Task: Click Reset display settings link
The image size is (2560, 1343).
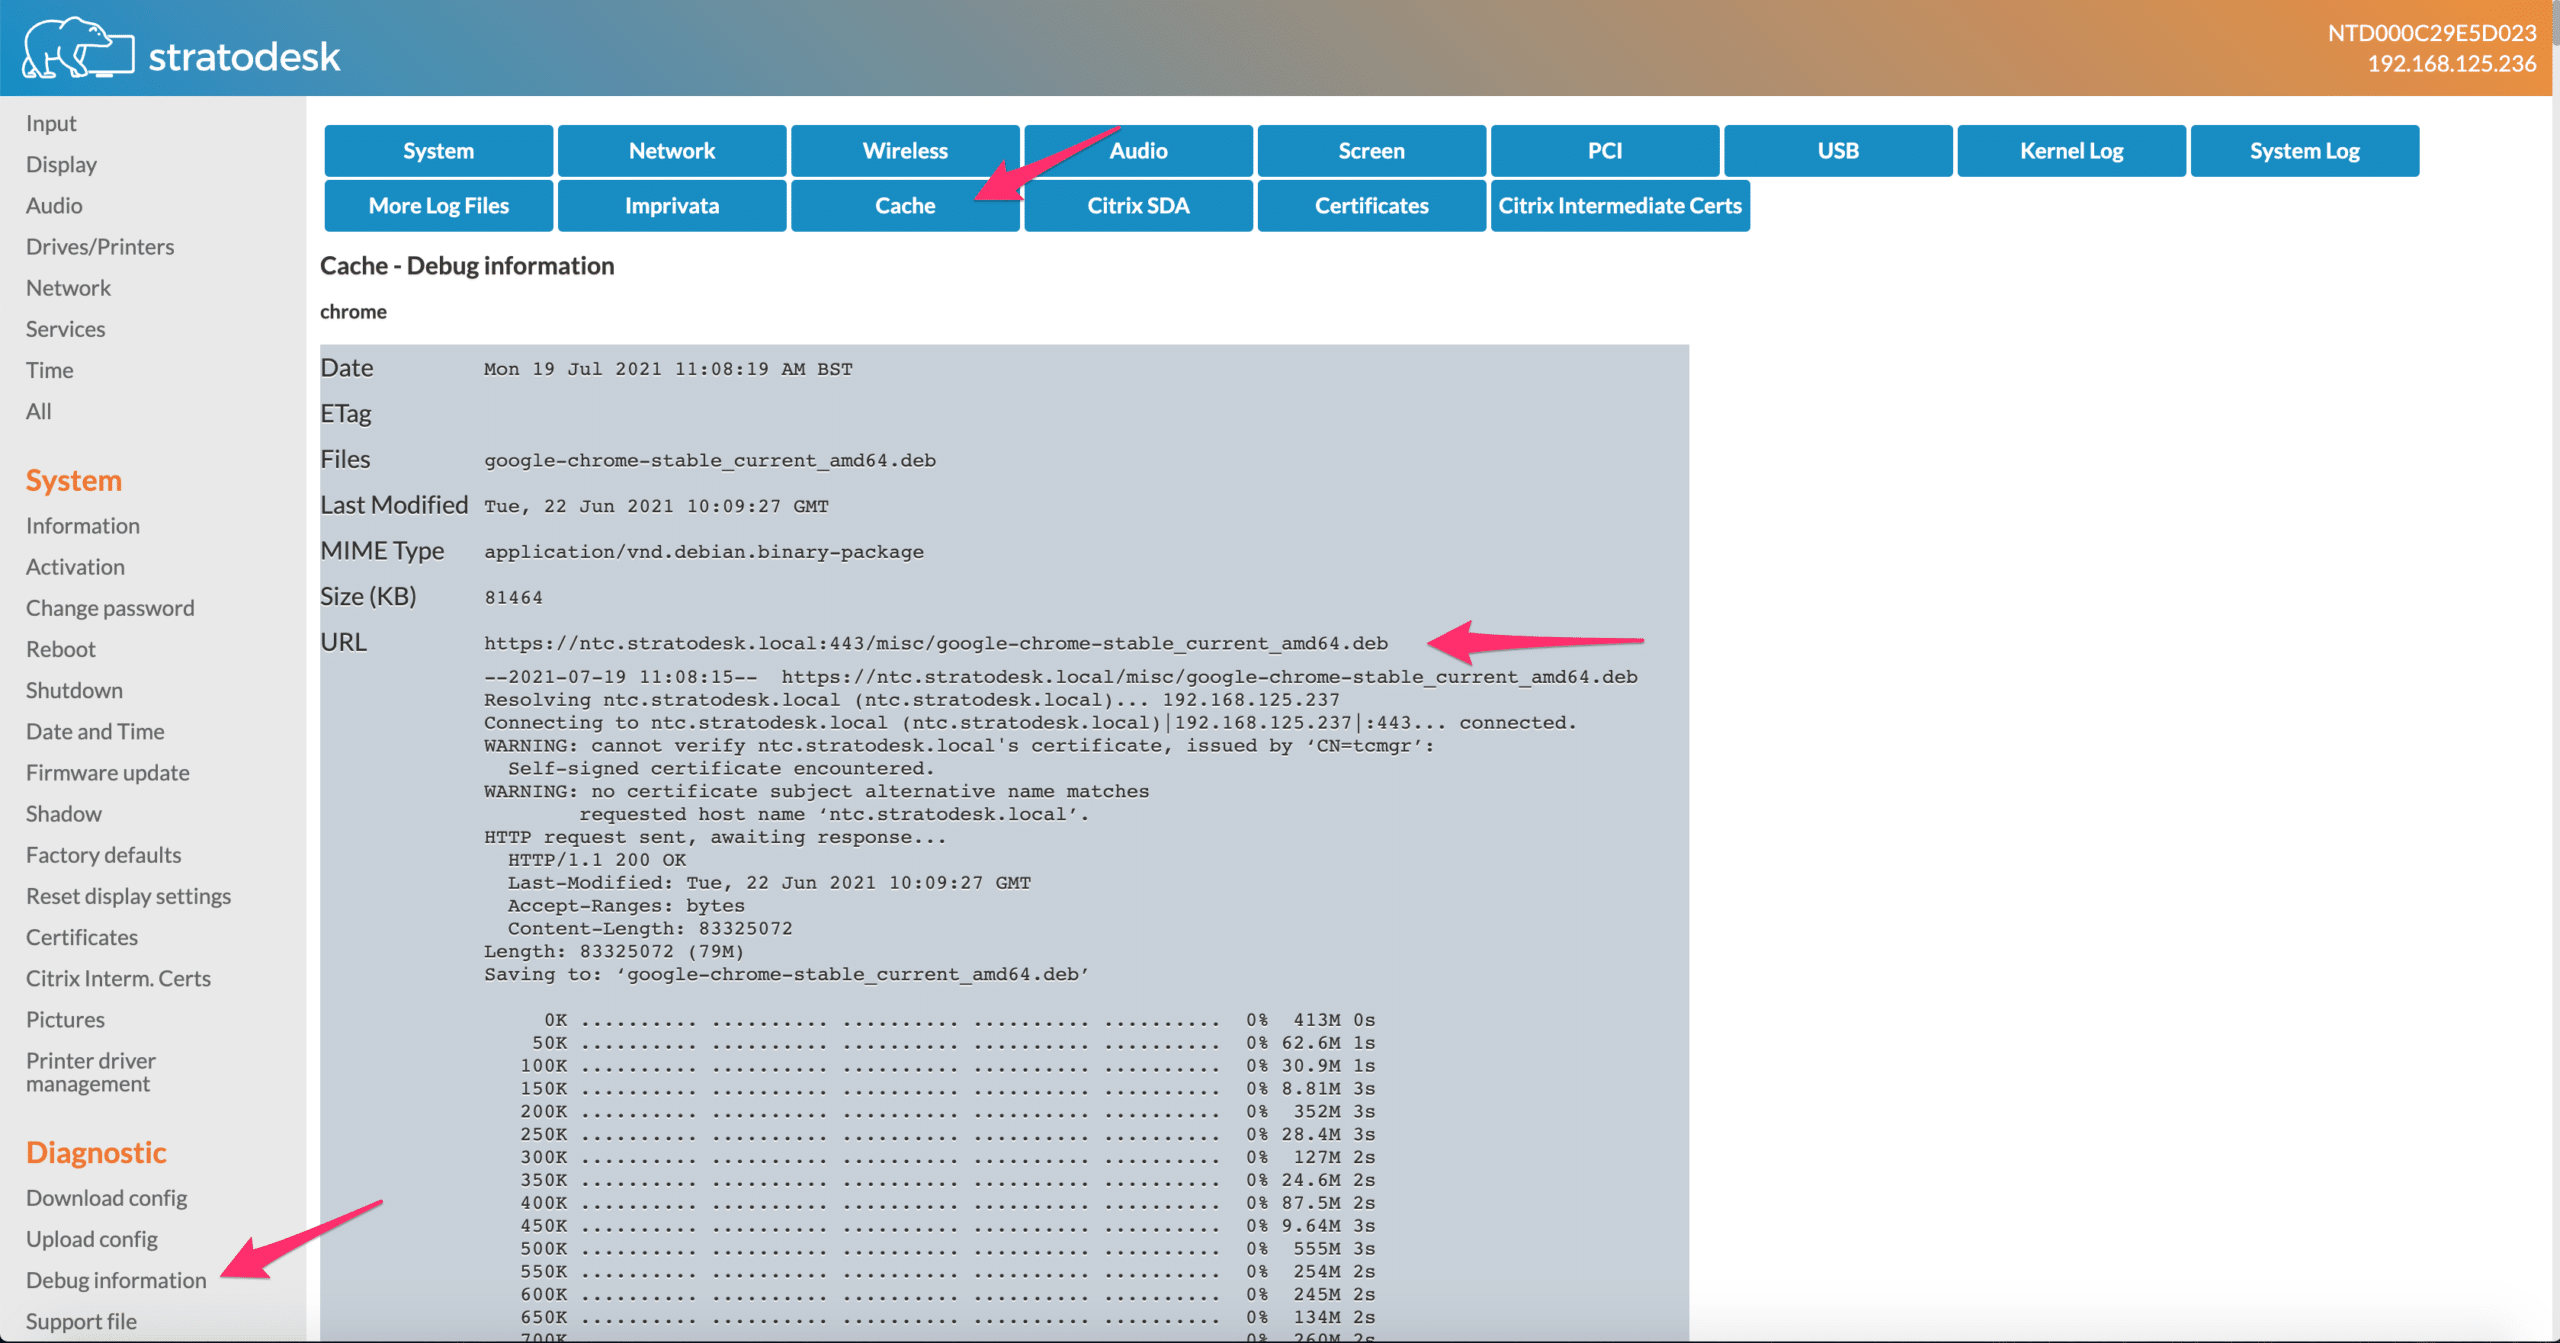Action: click(129, 896)
